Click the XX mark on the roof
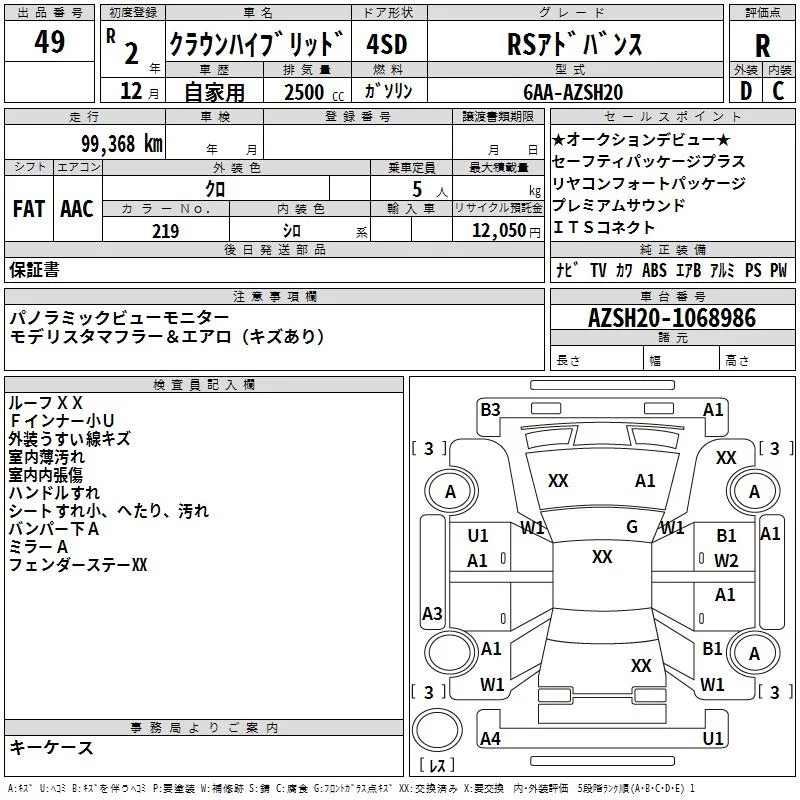Viewport: 800px width, 800px height. tap(602, 557)
